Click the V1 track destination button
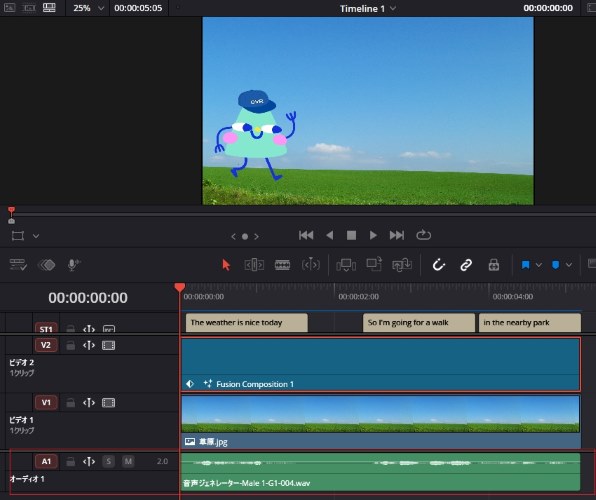596x500 pixels. point(46,402)
